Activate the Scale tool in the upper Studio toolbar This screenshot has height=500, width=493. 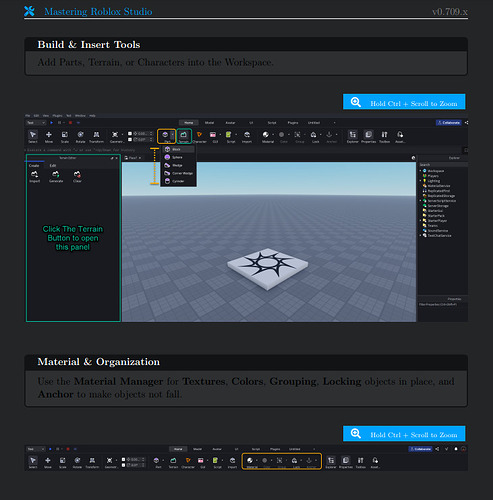[65, 136]
